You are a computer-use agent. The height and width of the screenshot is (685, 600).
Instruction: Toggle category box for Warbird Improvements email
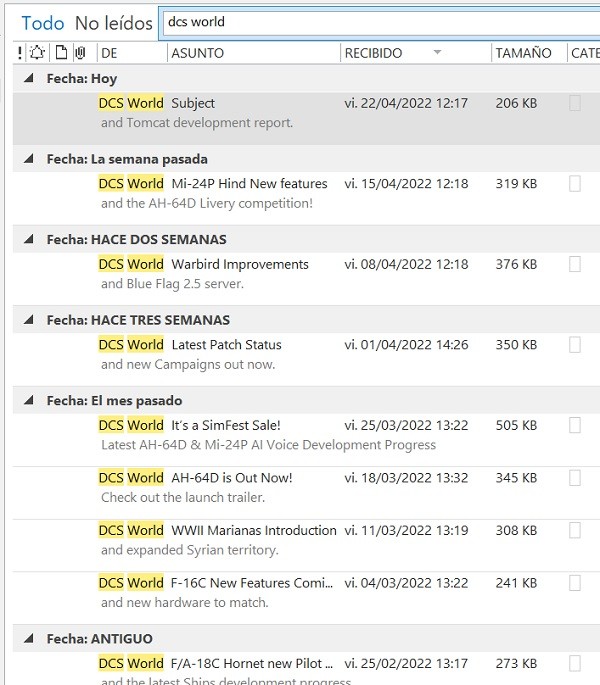click(575, 264)
